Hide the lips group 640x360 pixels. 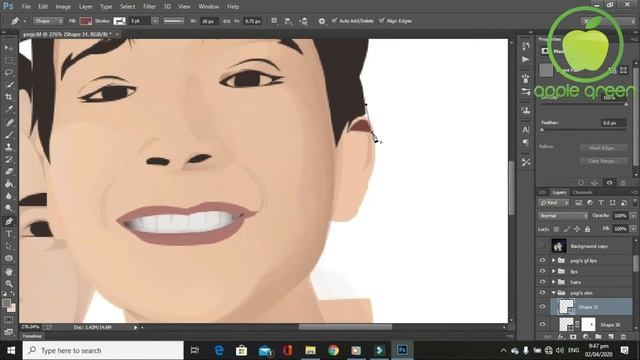click(x=542, y=271)
